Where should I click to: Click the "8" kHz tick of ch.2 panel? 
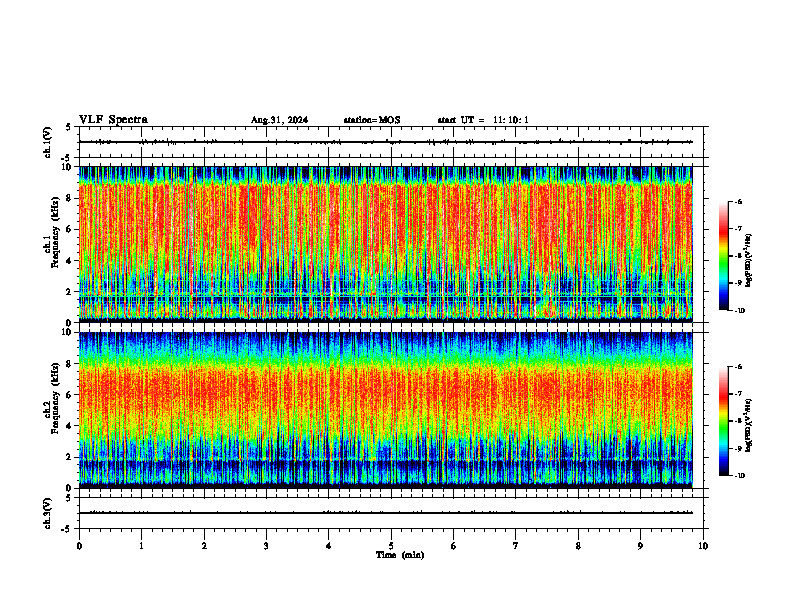70,364
